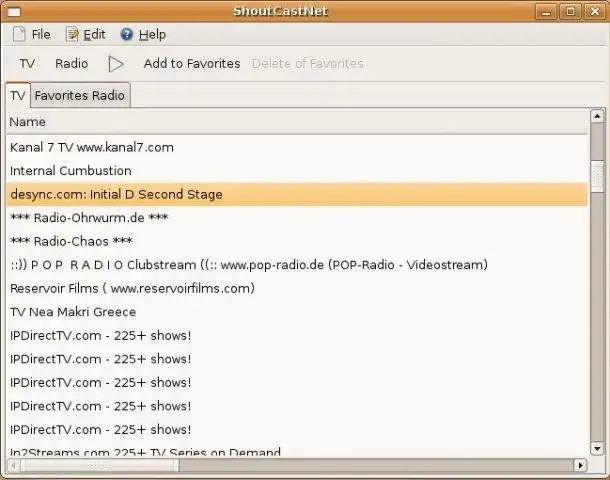Minimize the ShoutCastNet window
The image size is (610, 480).
(546, 12)
